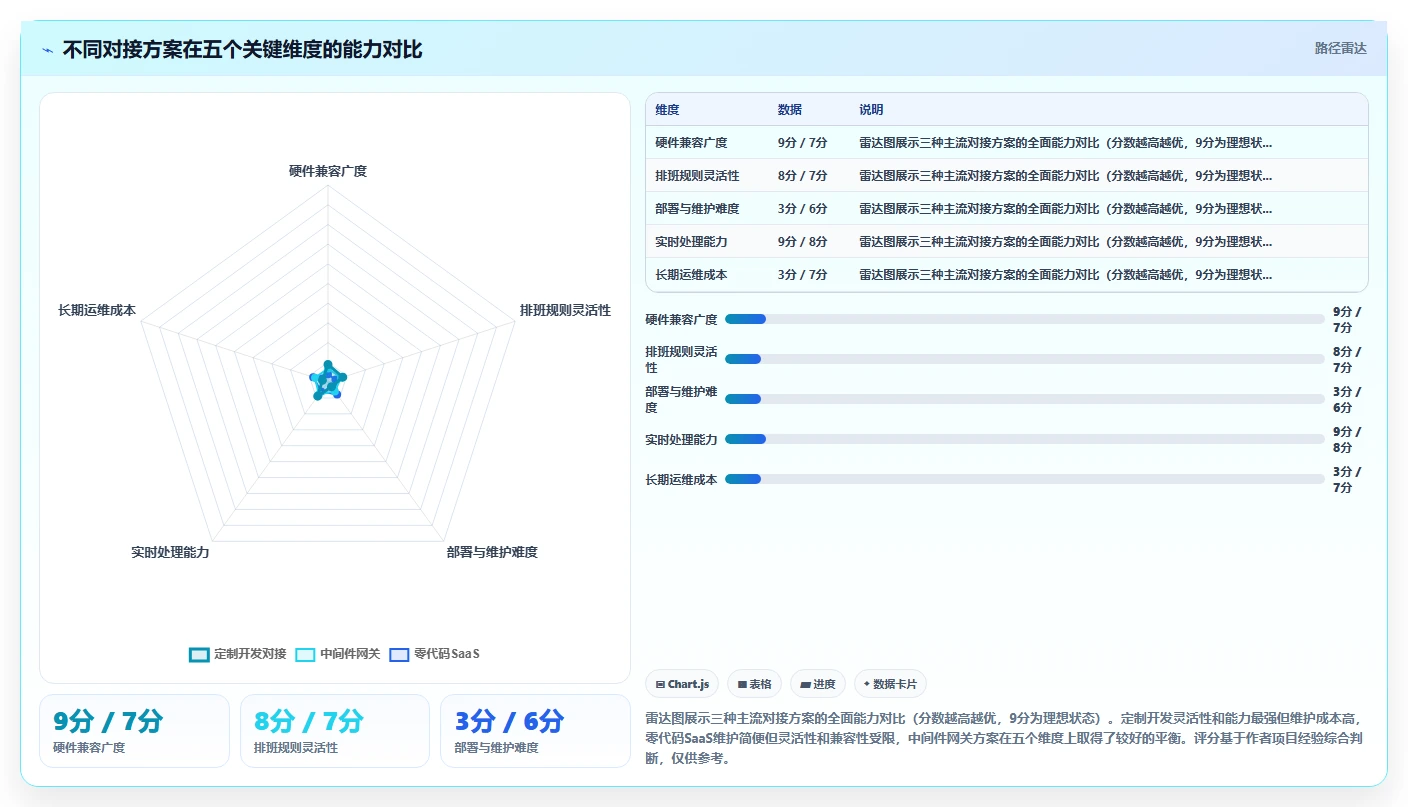Click the 路径雷达 label in the header
1408x807 pixels.
click(1340, 48)
